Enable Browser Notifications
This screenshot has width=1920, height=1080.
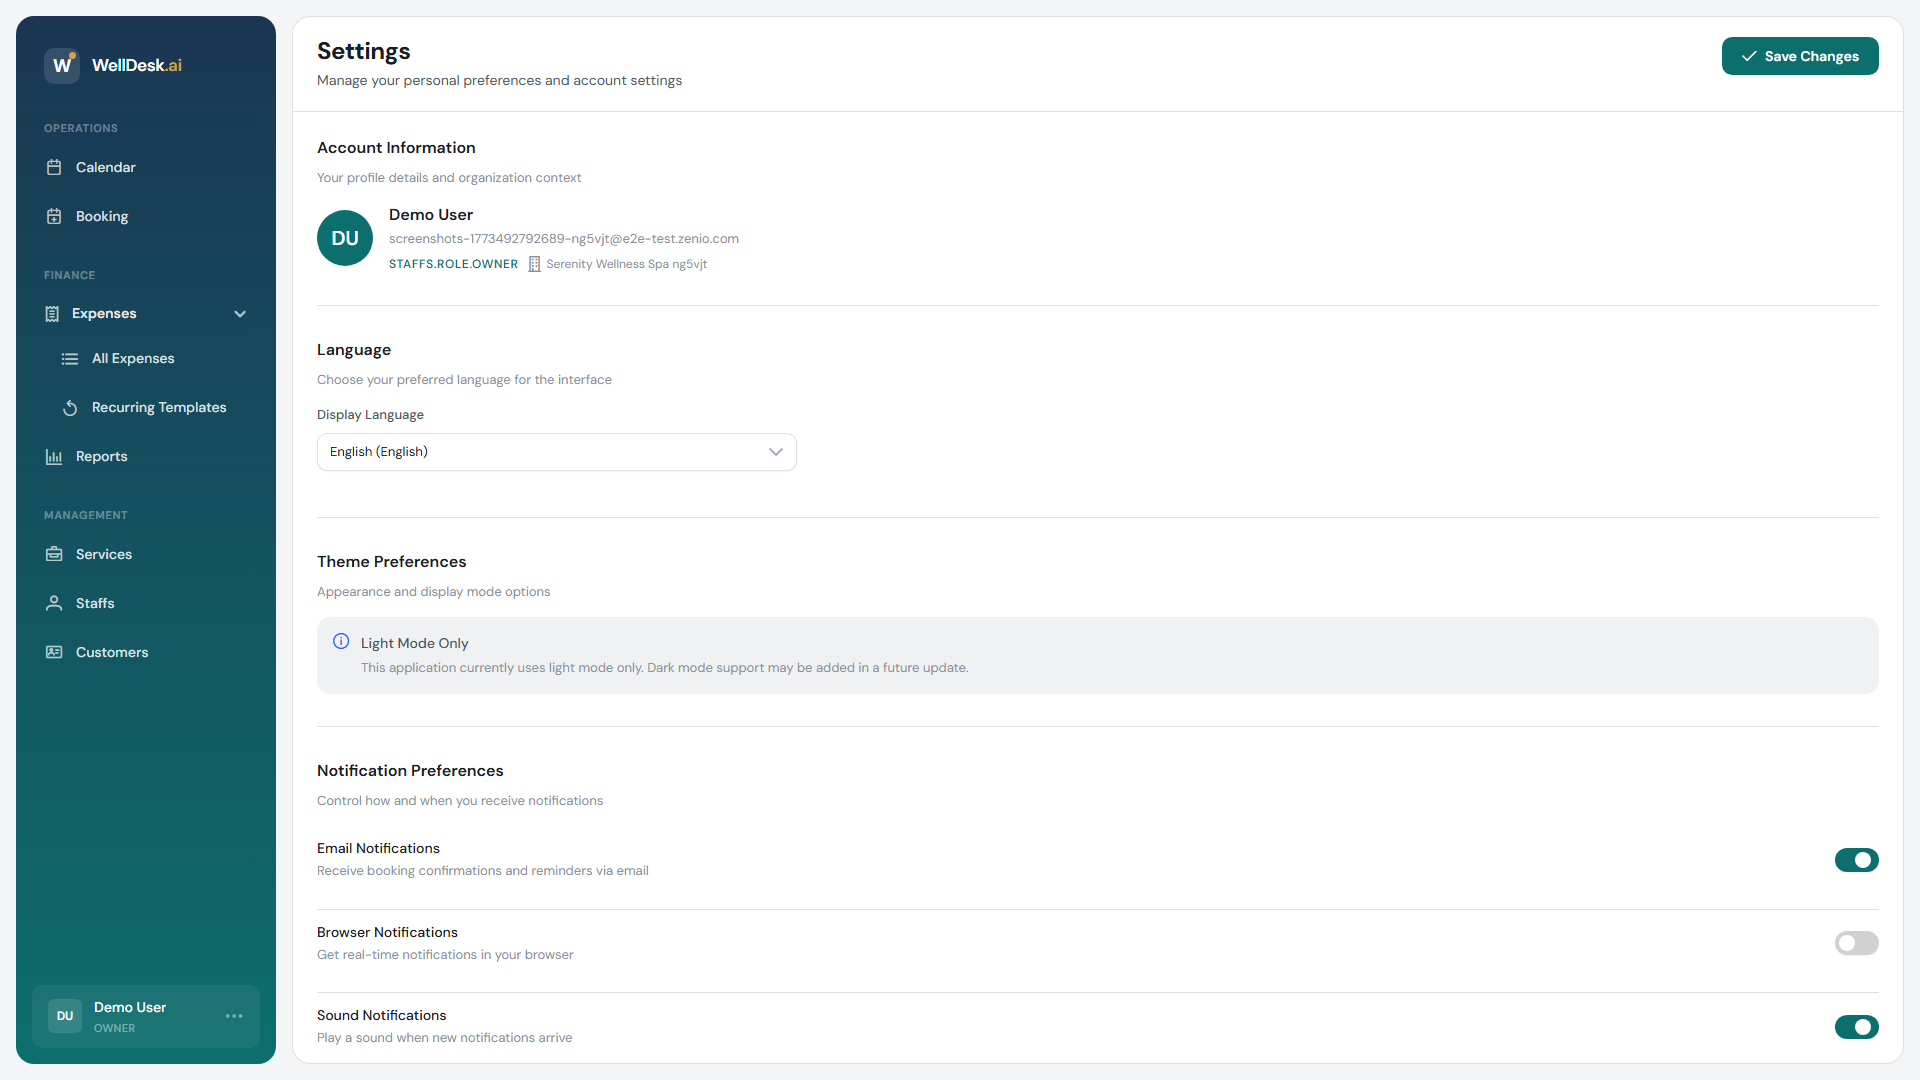coord(1856,943)
